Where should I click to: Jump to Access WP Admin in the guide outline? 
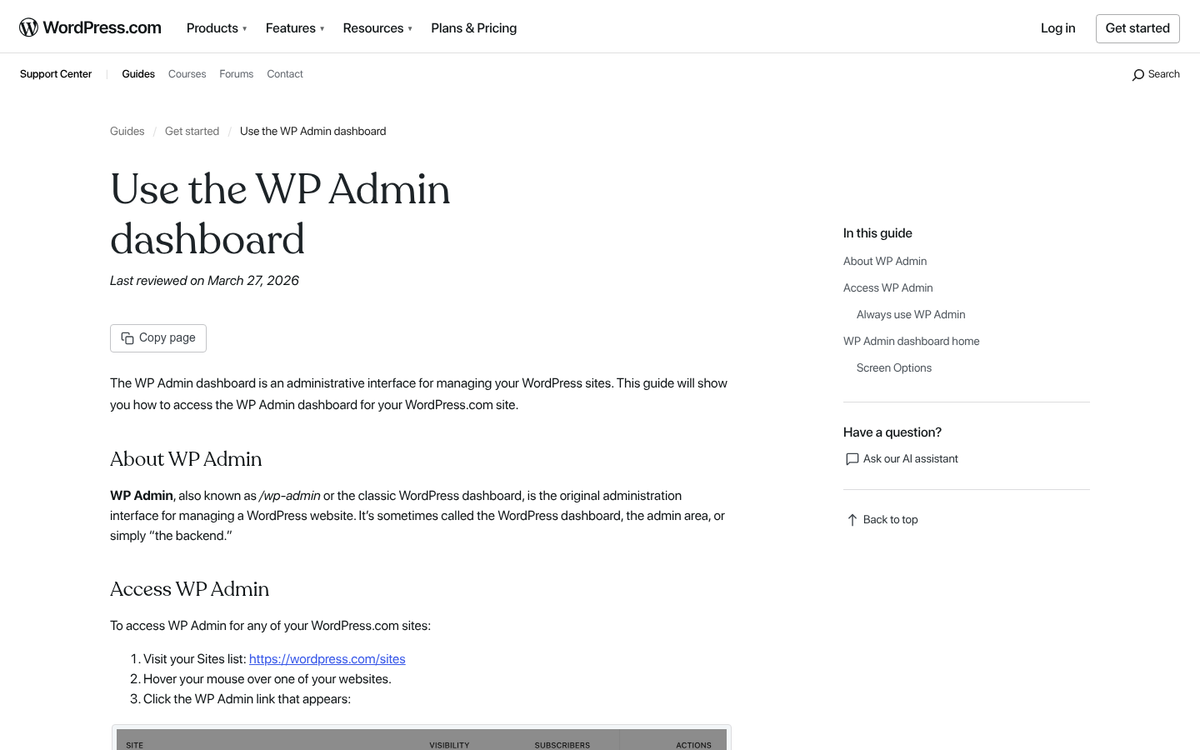pos(888,287)
